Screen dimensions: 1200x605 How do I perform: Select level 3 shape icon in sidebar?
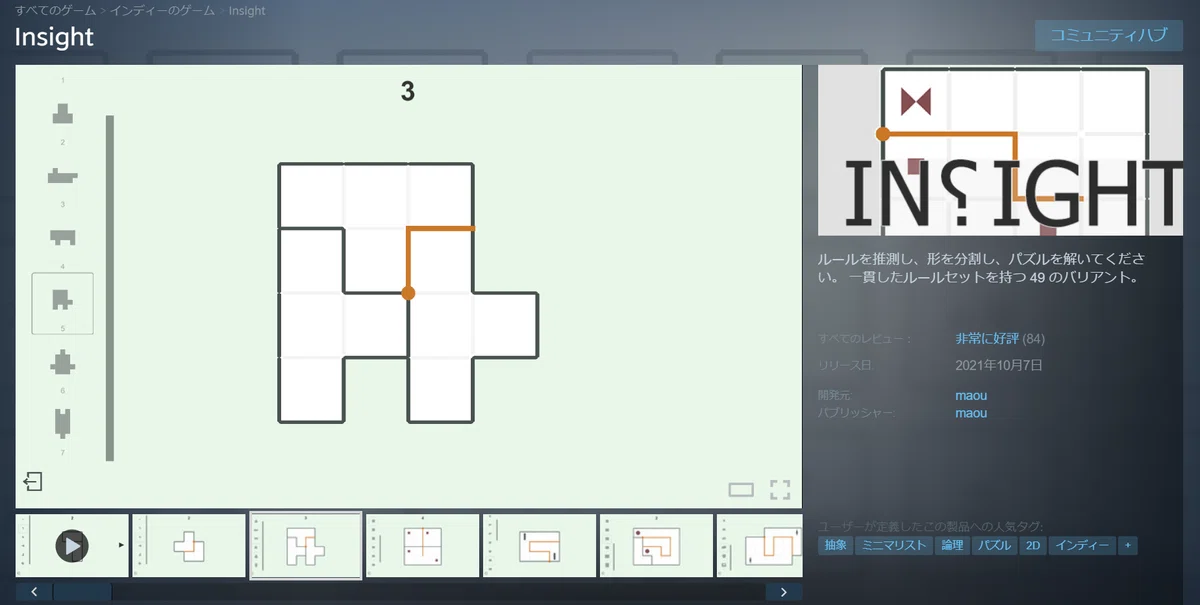pyautogui.click(x=62, y=237)
